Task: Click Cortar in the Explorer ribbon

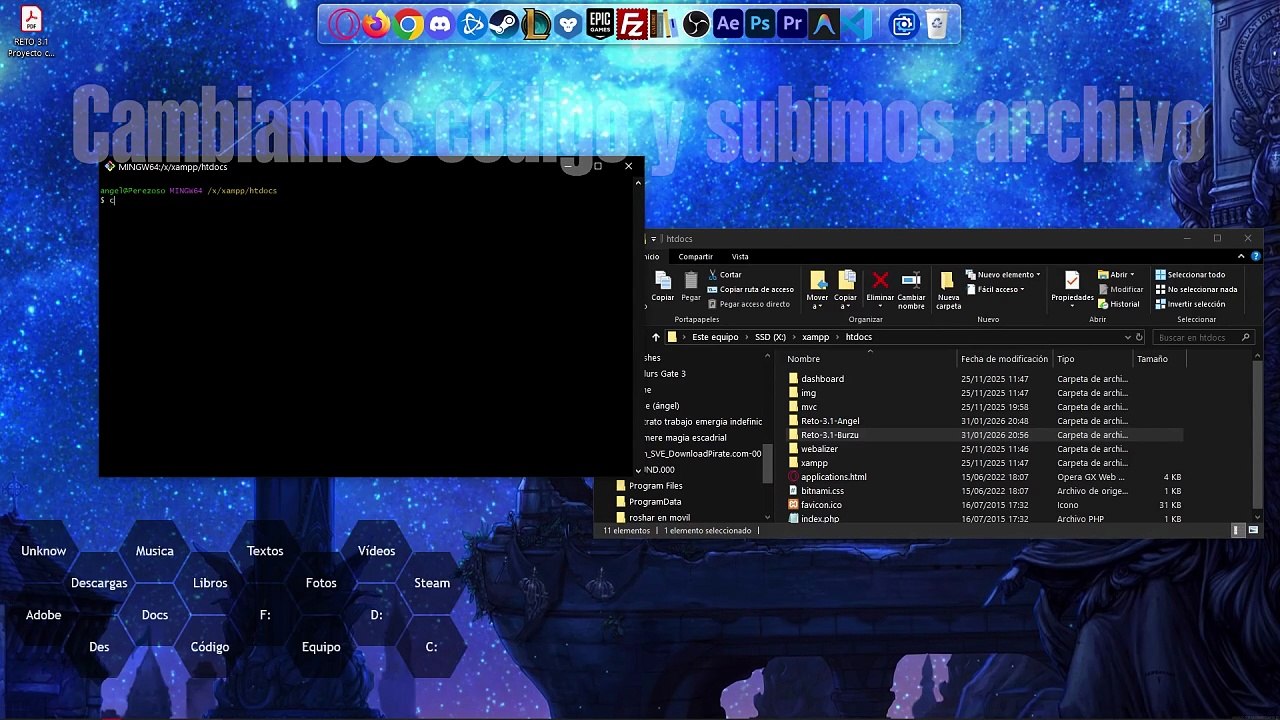Action: coord(725,275)
